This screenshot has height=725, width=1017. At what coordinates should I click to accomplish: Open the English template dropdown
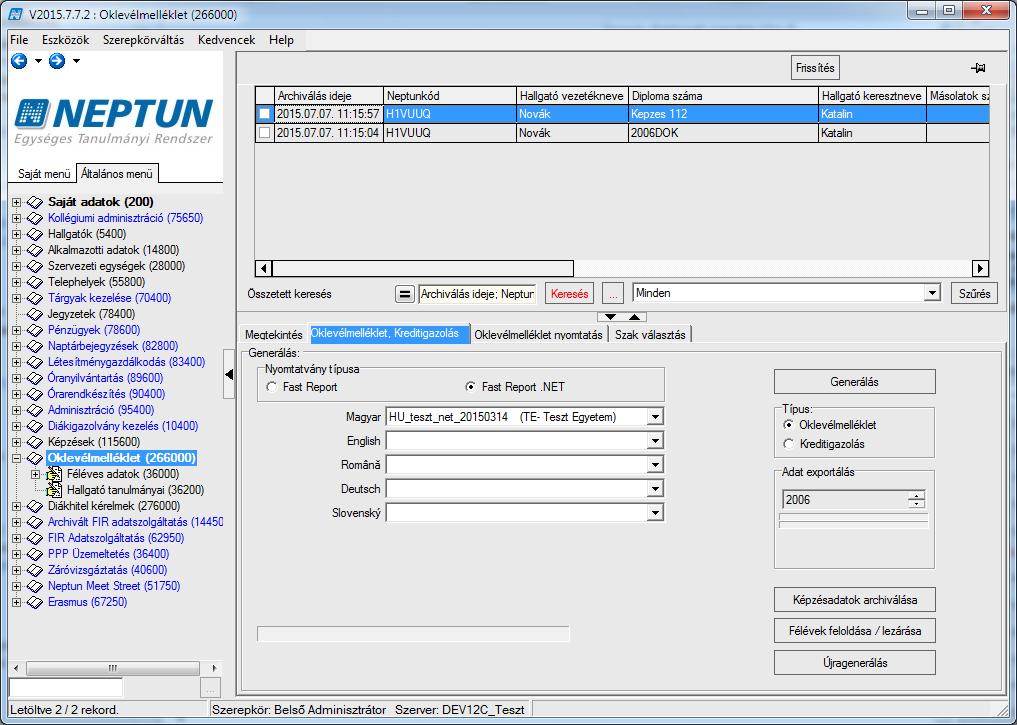tap(655, 441)
